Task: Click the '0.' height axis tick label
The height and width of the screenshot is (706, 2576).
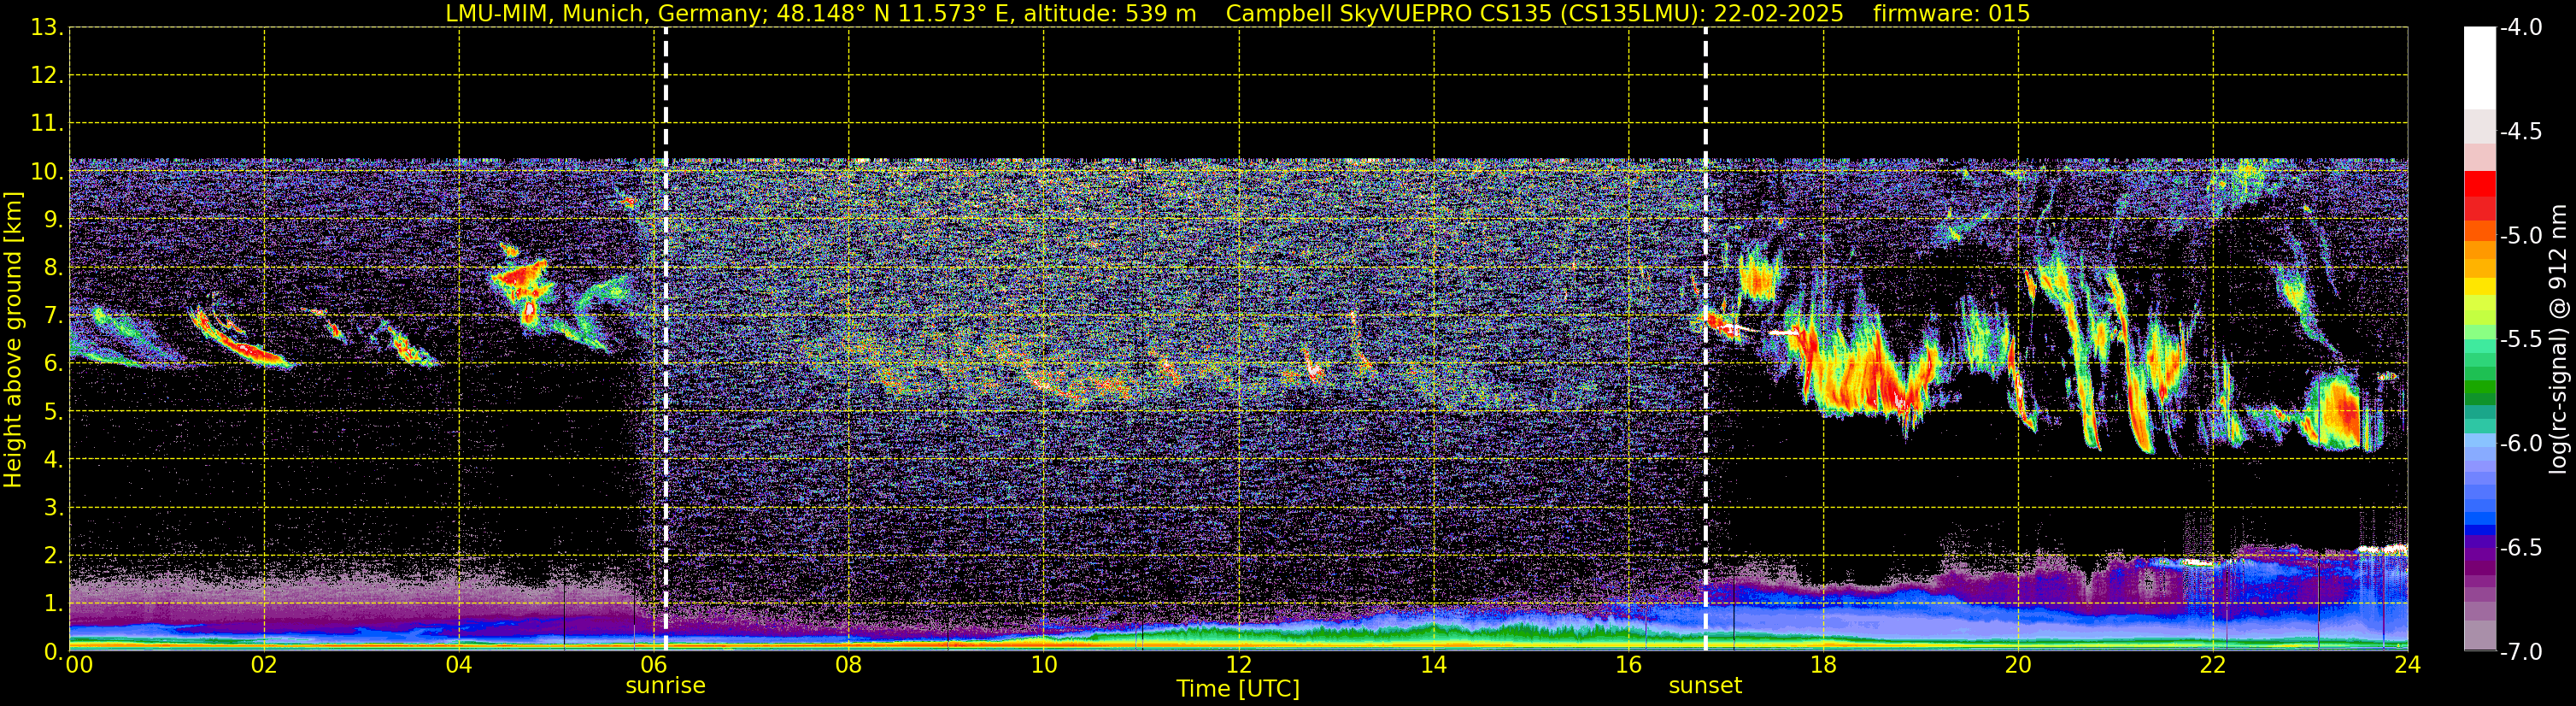Action: [53, 652]
